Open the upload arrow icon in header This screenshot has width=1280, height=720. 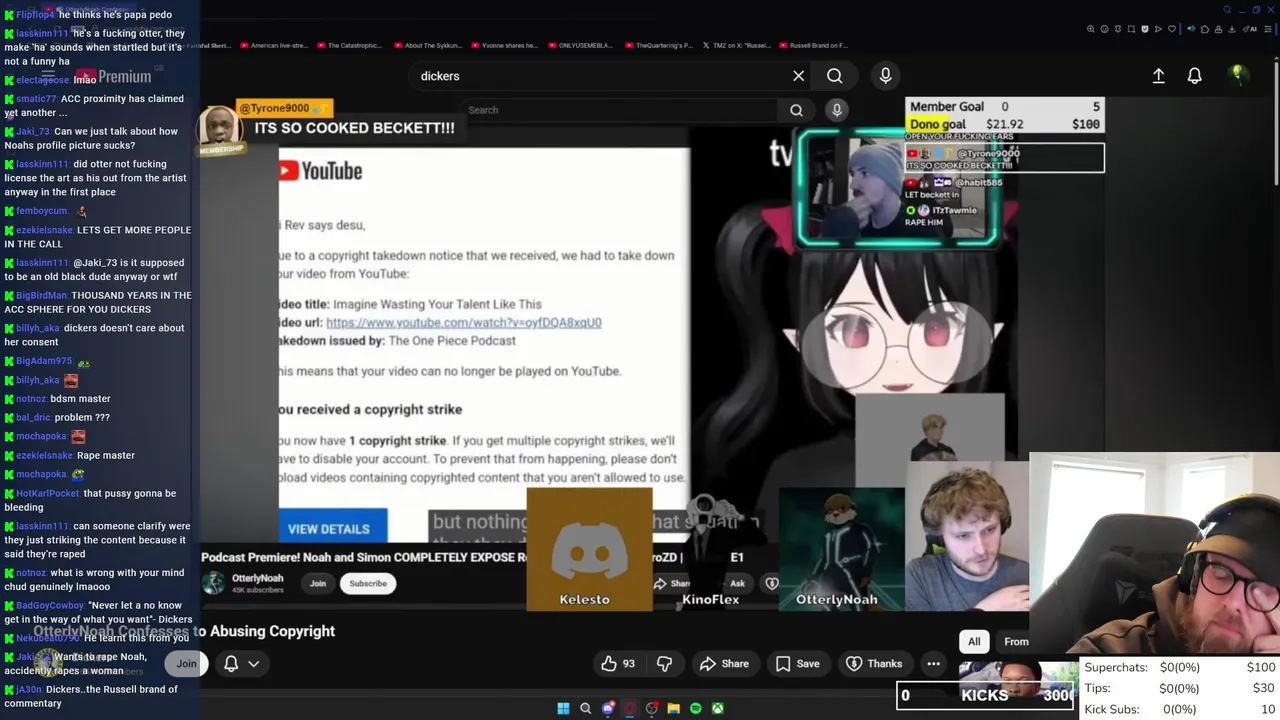tap(1158, 76)
